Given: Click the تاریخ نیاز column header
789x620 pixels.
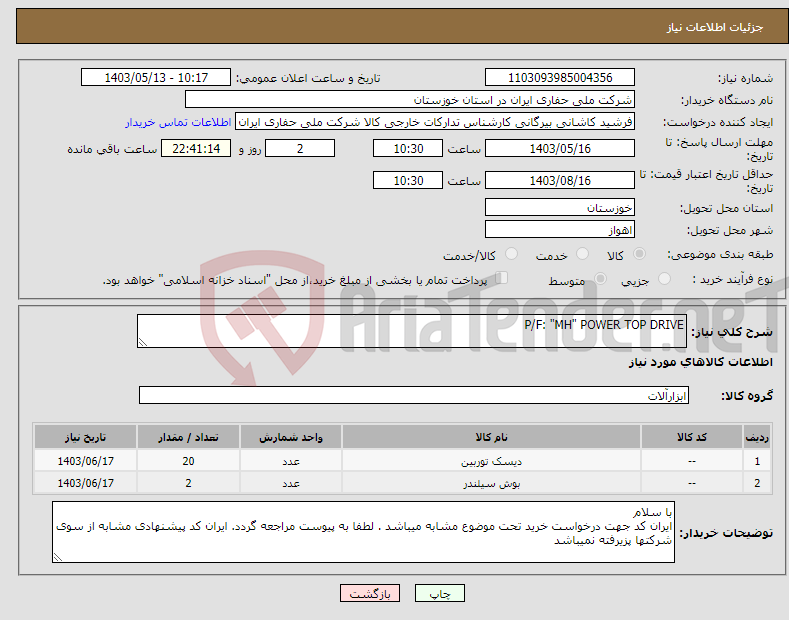Looking at the screenshot, I should (86, 437).
